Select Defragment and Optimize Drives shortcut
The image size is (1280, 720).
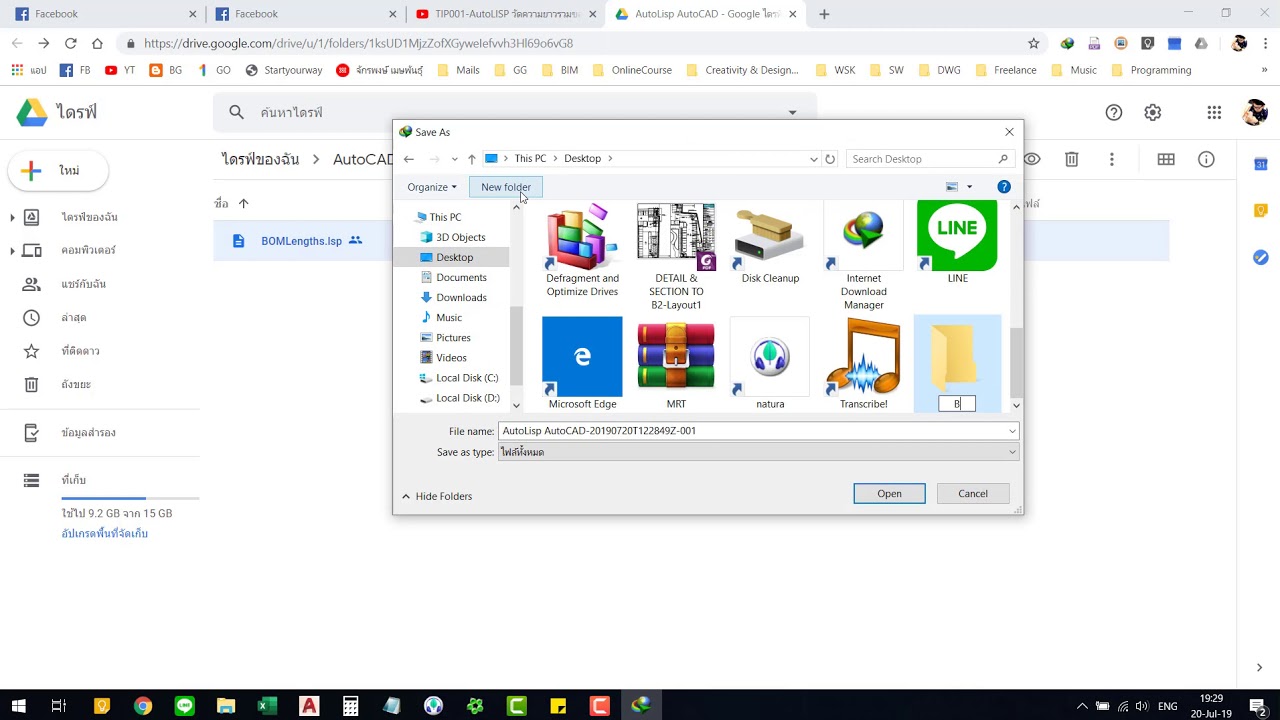click(x=582, y=250)
